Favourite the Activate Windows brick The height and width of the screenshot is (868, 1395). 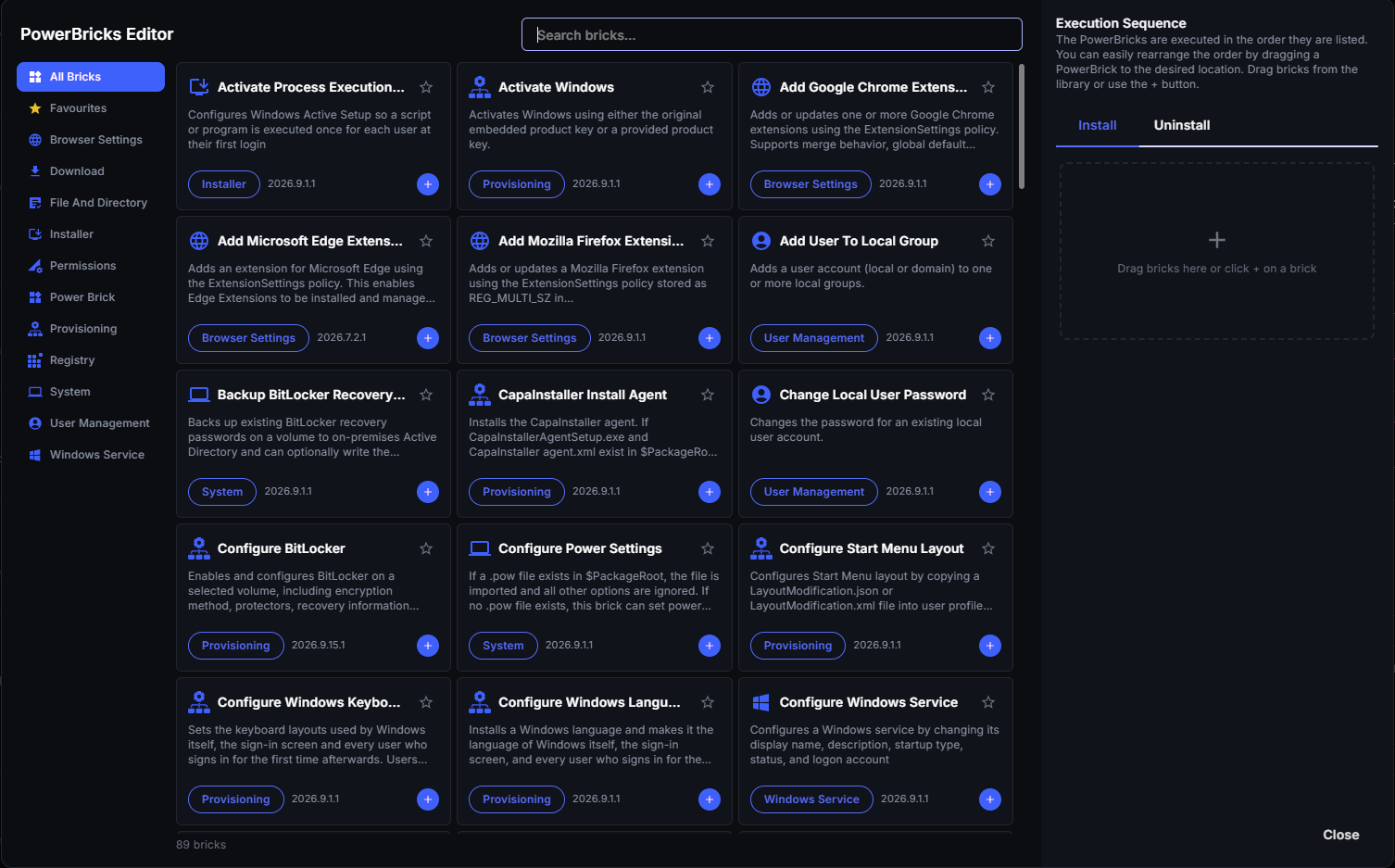point(707,87)
